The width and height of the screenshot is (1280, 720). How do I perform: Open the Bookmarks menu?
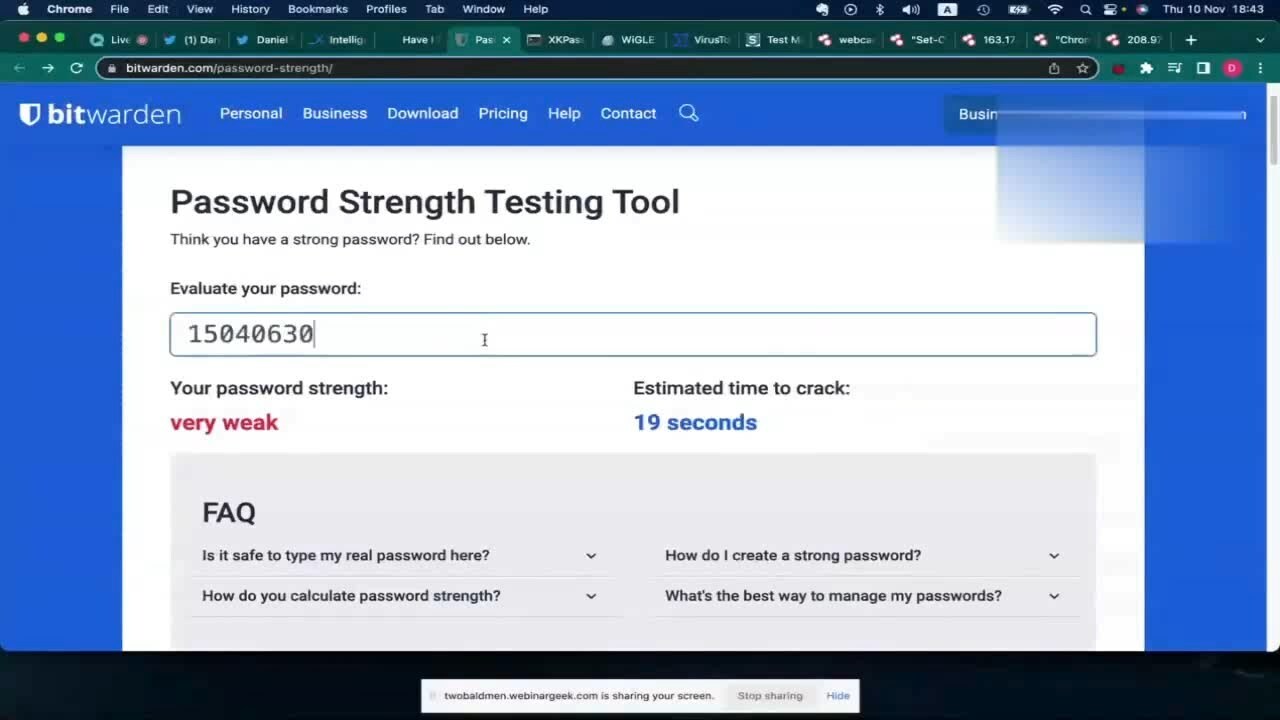318,9
